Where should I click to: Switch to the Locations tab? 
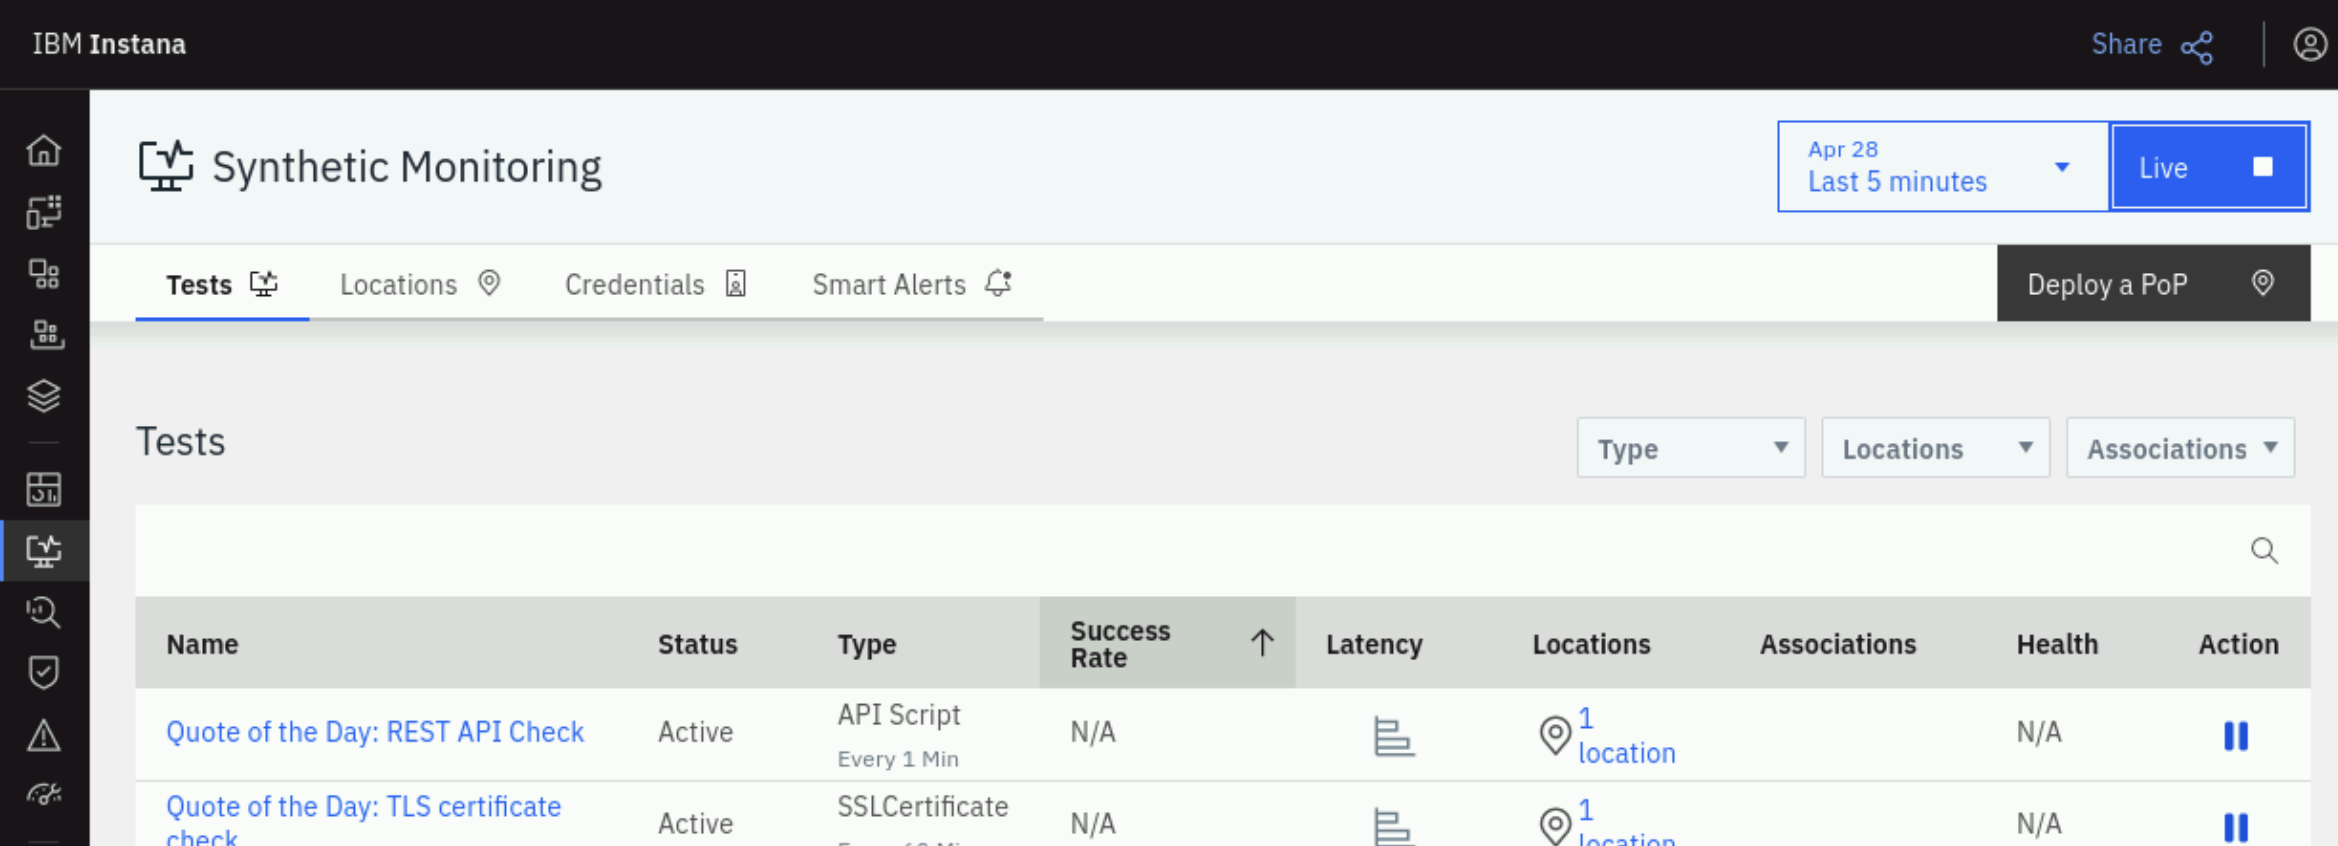click(420, 285)
